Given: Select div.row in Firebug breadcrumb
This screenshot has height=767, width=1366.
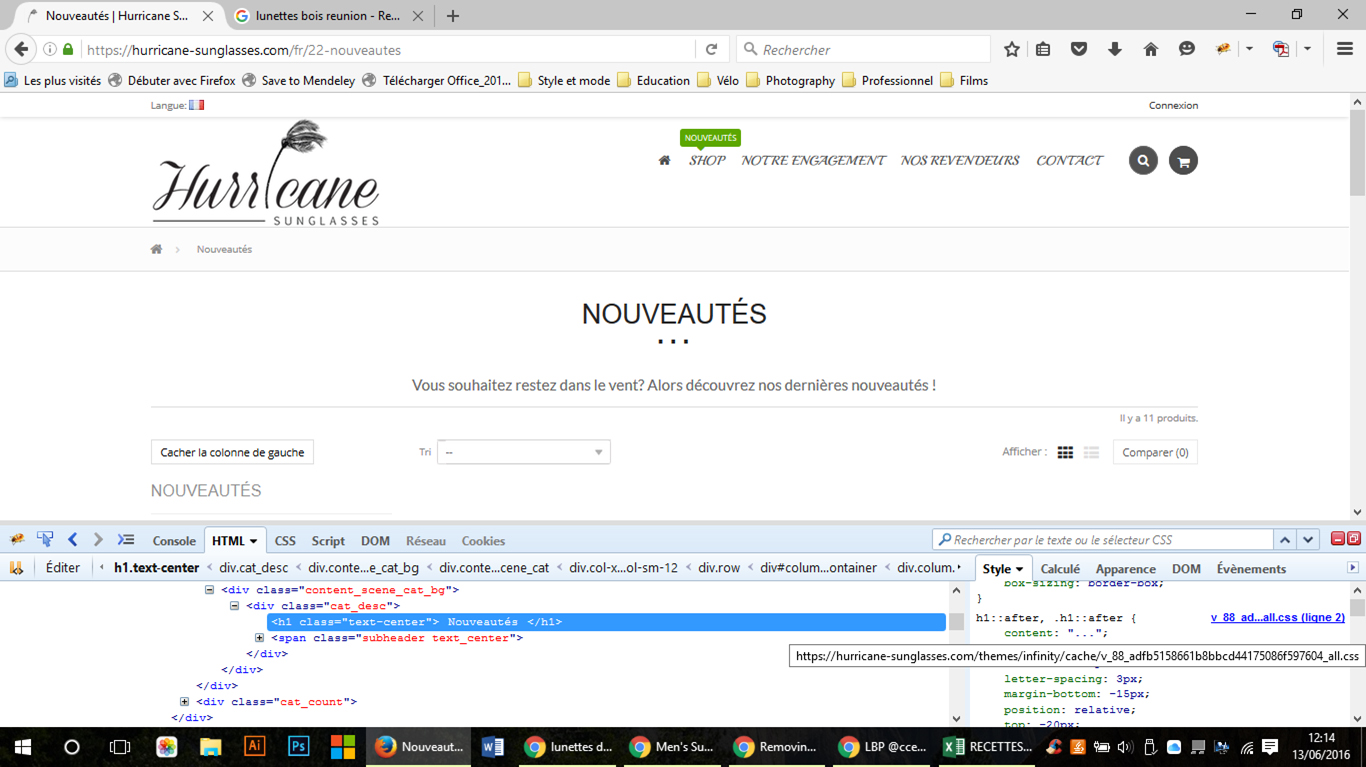Looking at the screenshot, I should tap(719, 568).
